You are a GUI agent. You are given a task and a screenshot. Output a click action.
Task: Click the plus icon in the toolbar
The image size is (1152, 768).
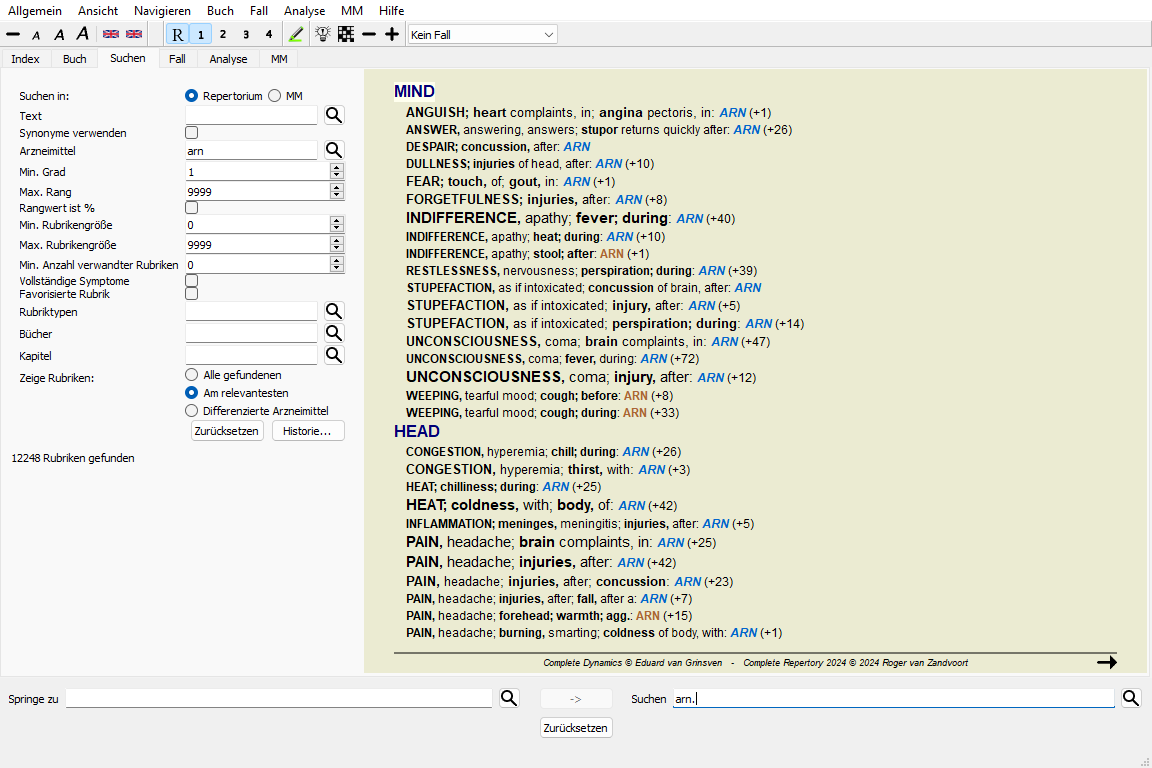[x=392, y=34]
